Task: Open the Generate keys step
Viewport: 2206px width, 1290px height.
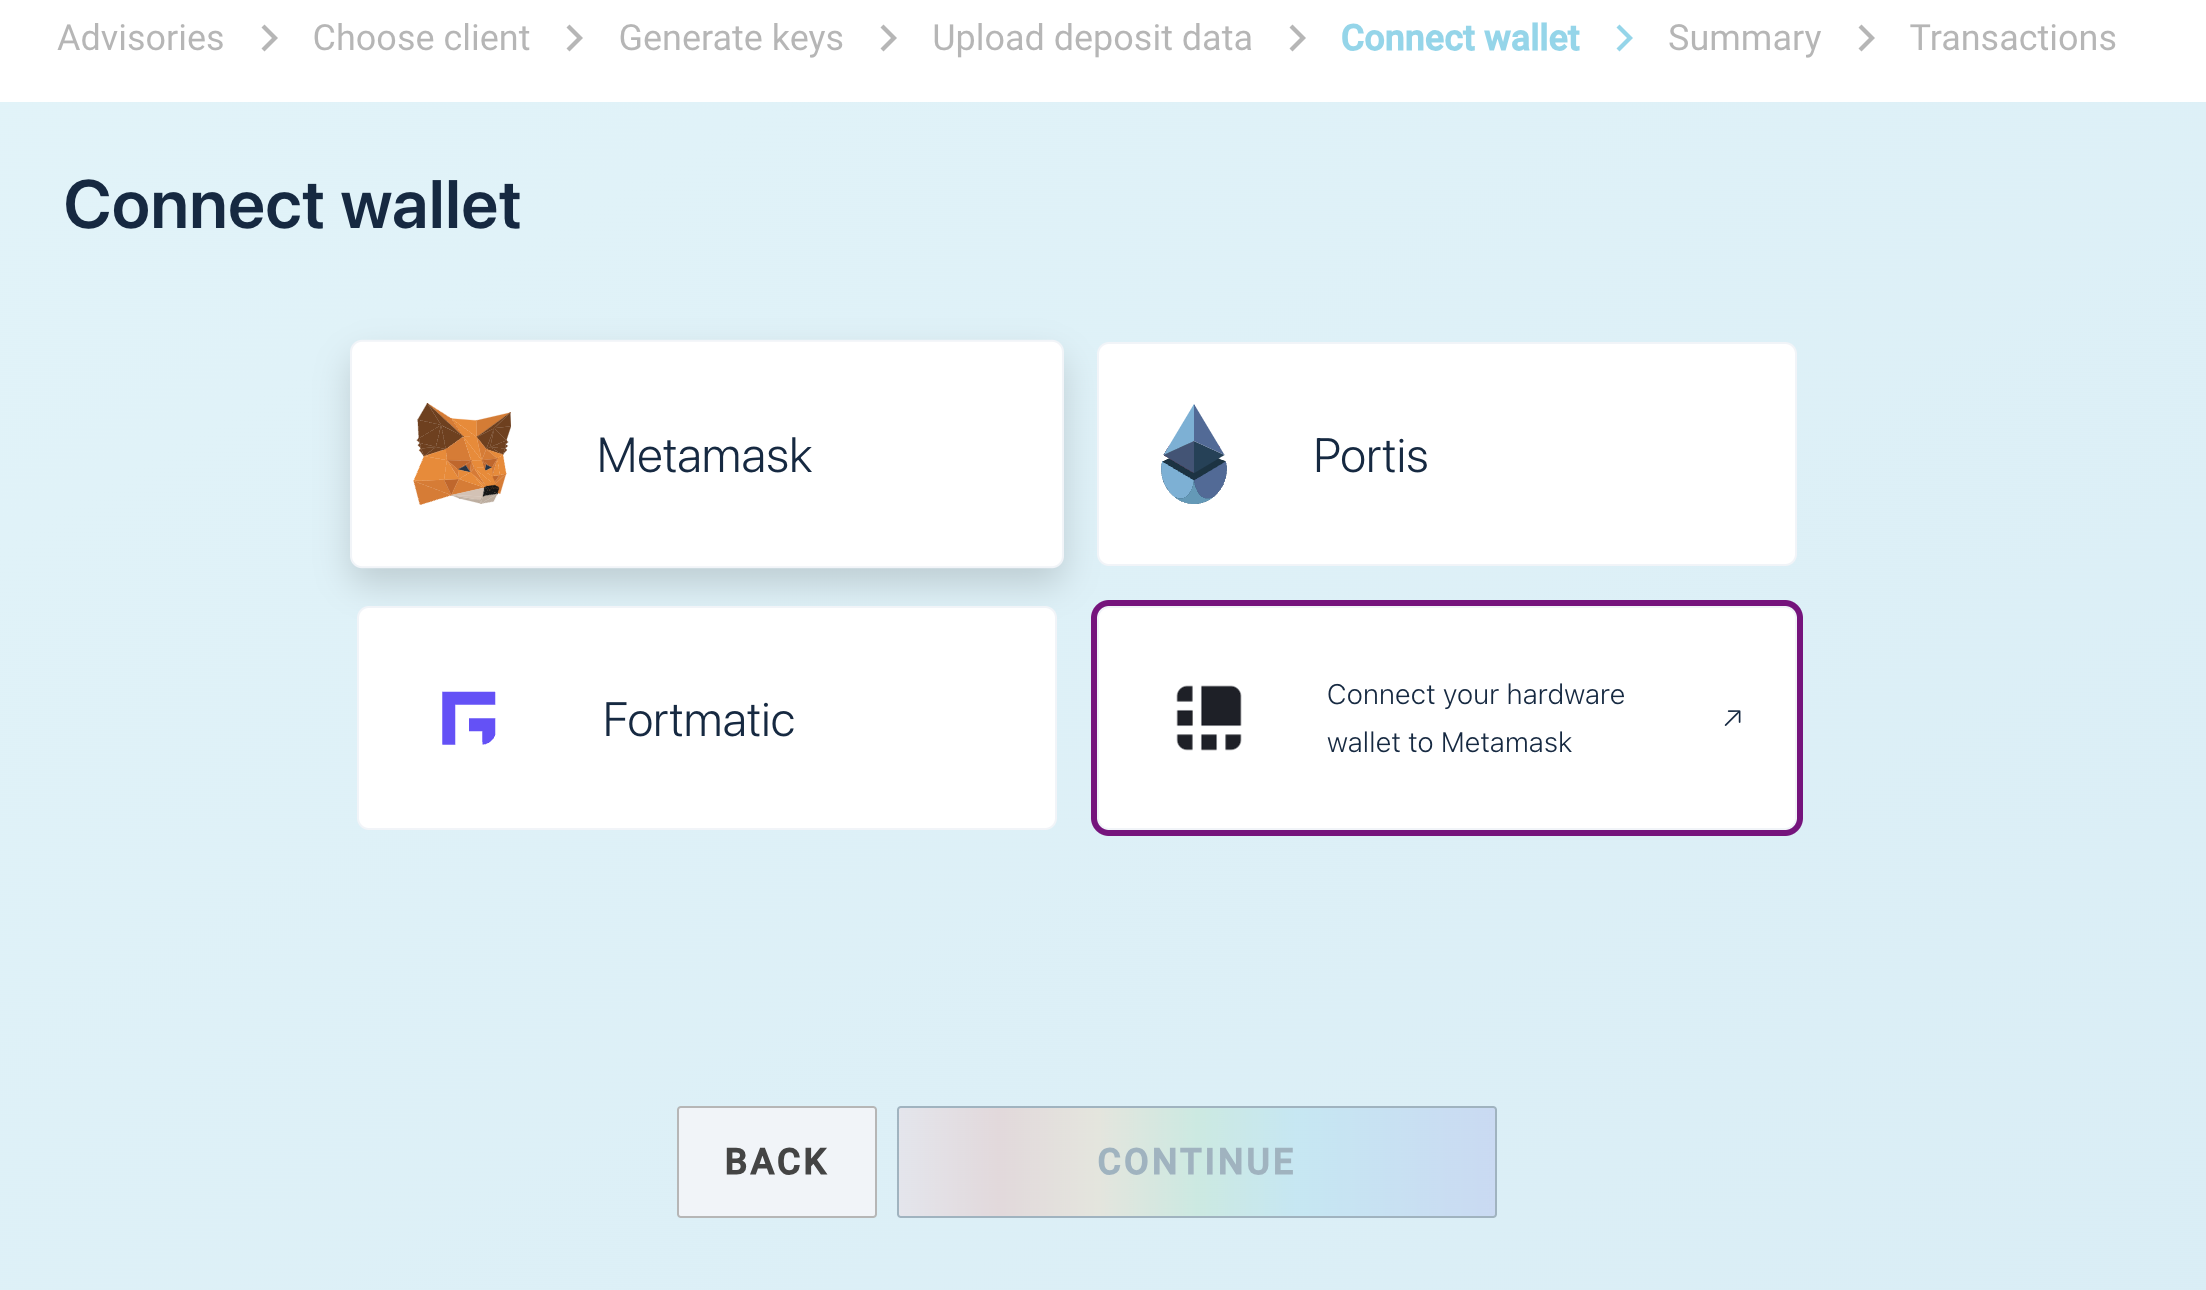Action: click(731, 38)
